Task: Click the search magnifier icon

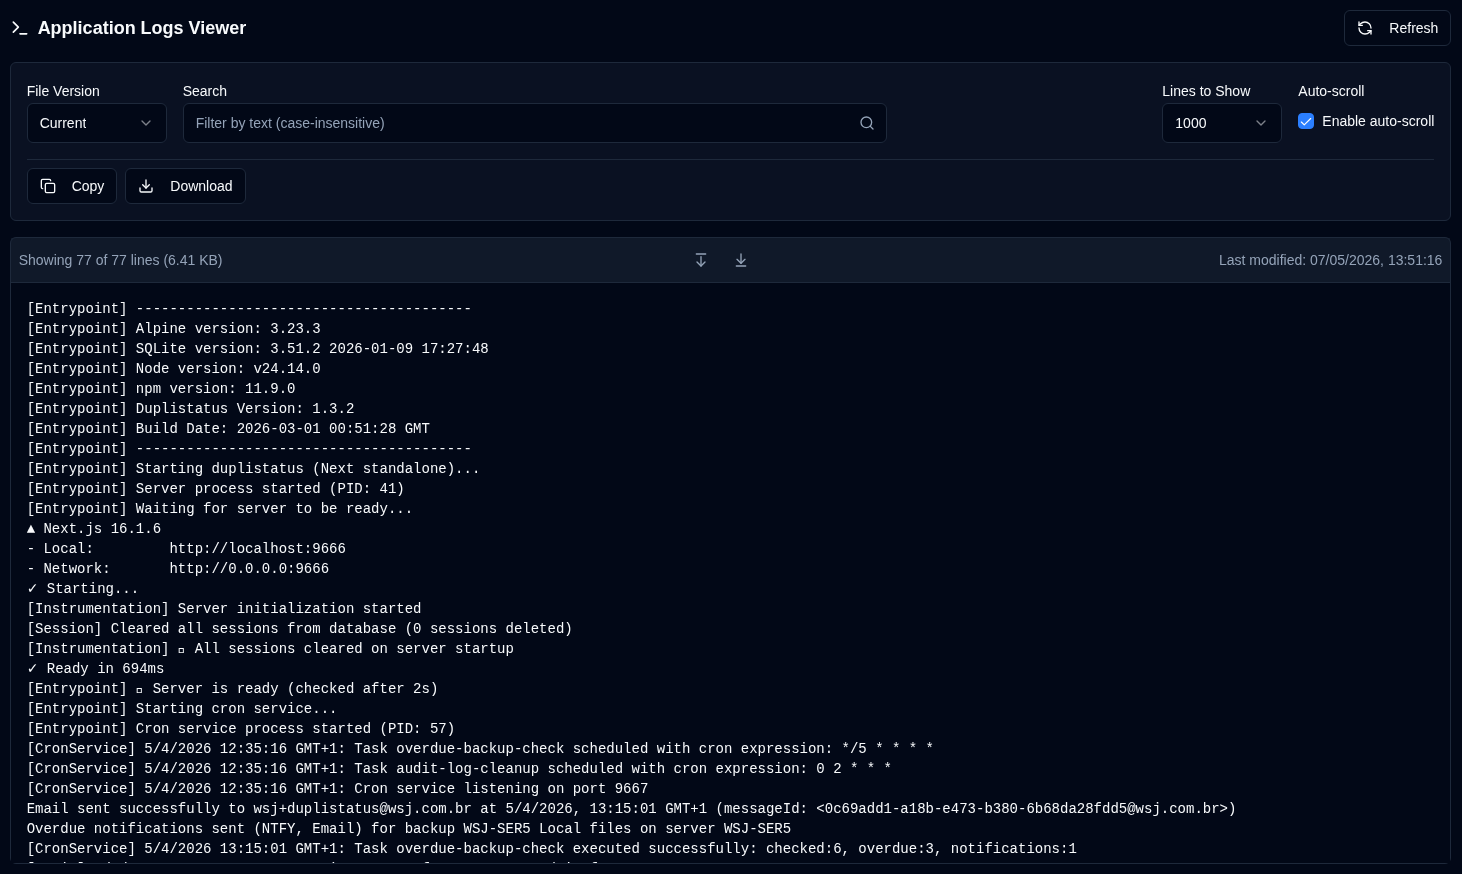Action: point(867,123)
